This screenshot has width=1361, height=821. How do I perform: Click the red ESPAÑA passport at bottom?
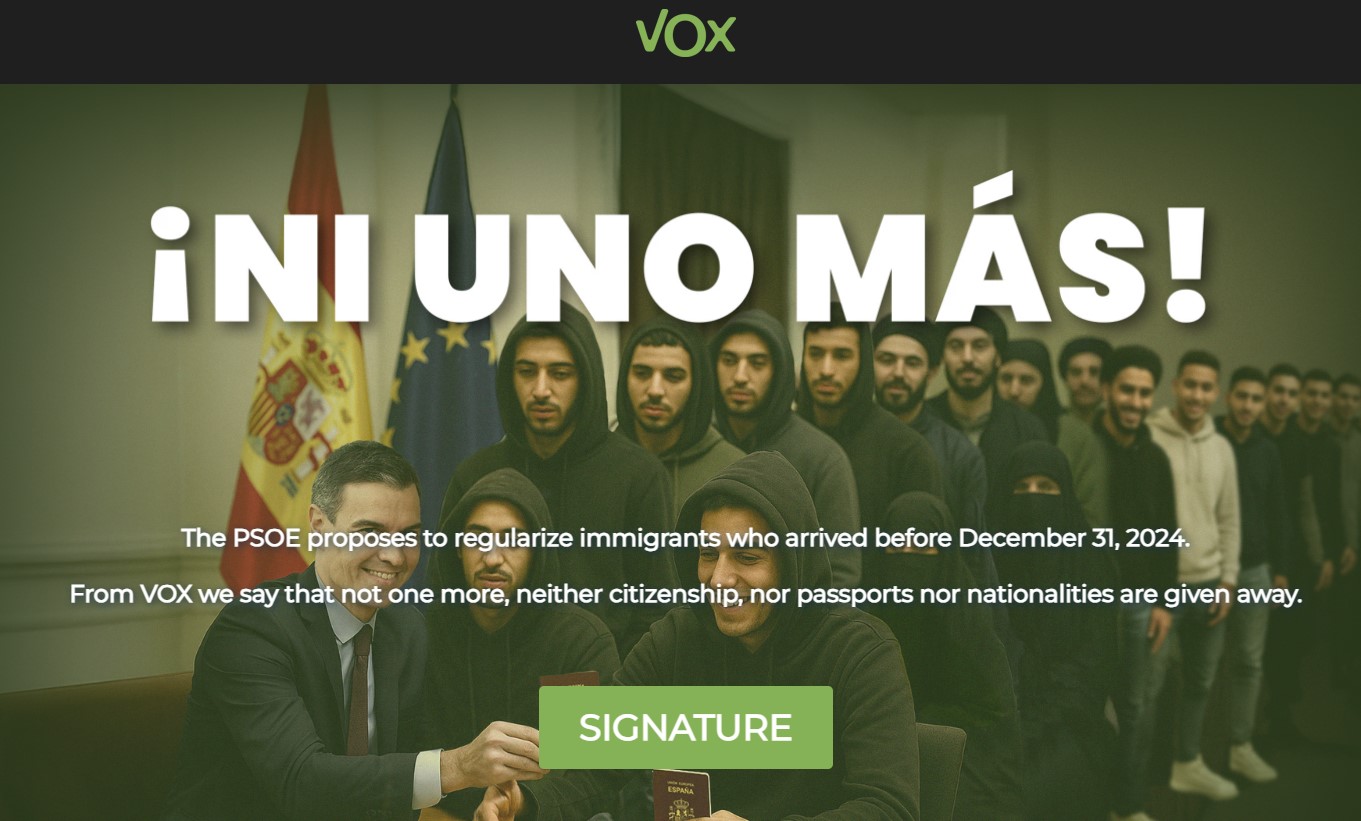pos(680,796)
